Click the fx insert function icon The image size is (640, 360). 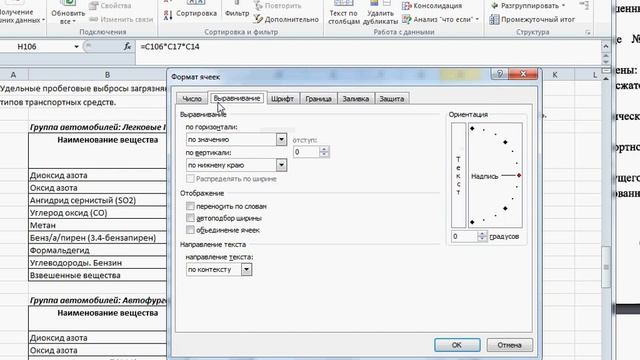click(x=127, y=47)
